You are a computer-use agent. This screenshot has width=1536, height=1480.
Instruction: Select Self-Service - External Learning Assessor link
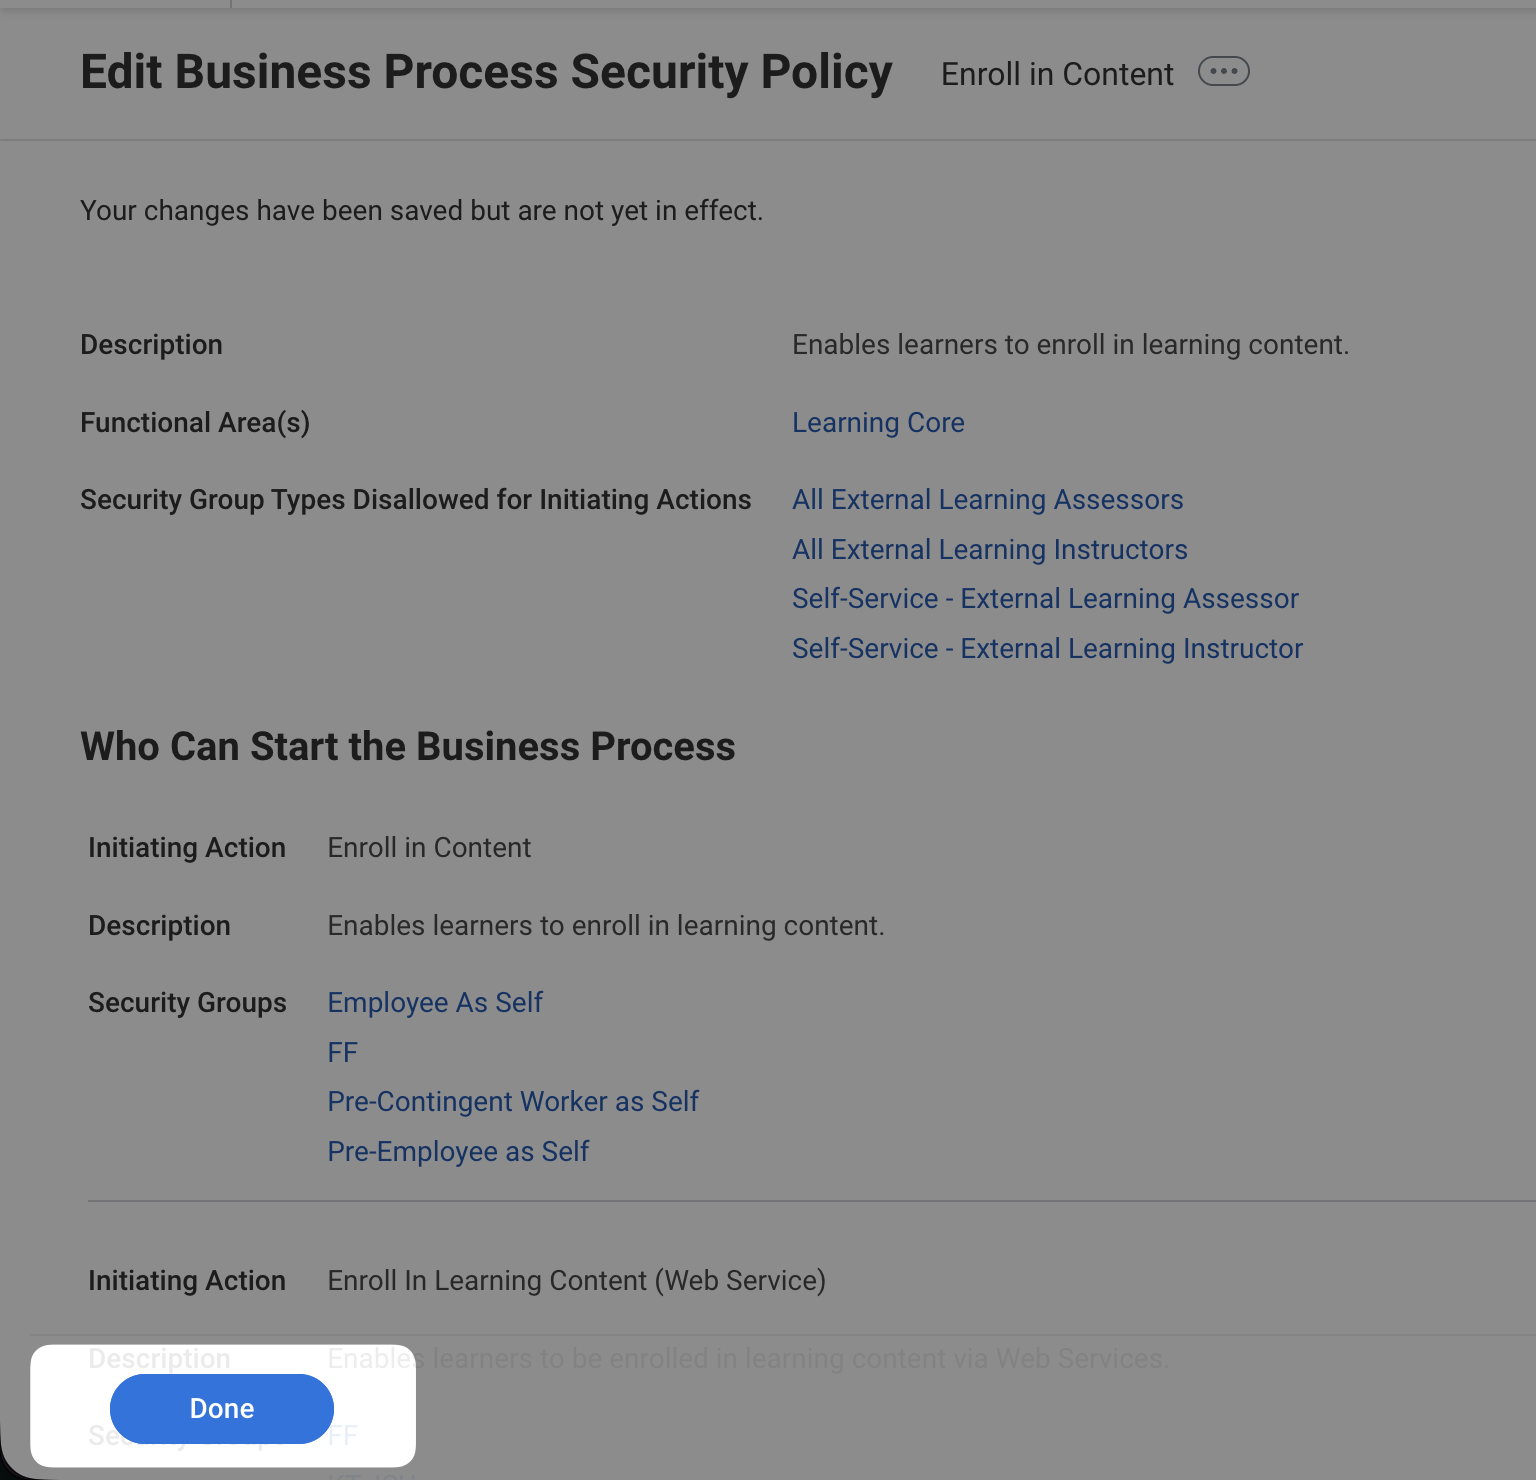1045,599
